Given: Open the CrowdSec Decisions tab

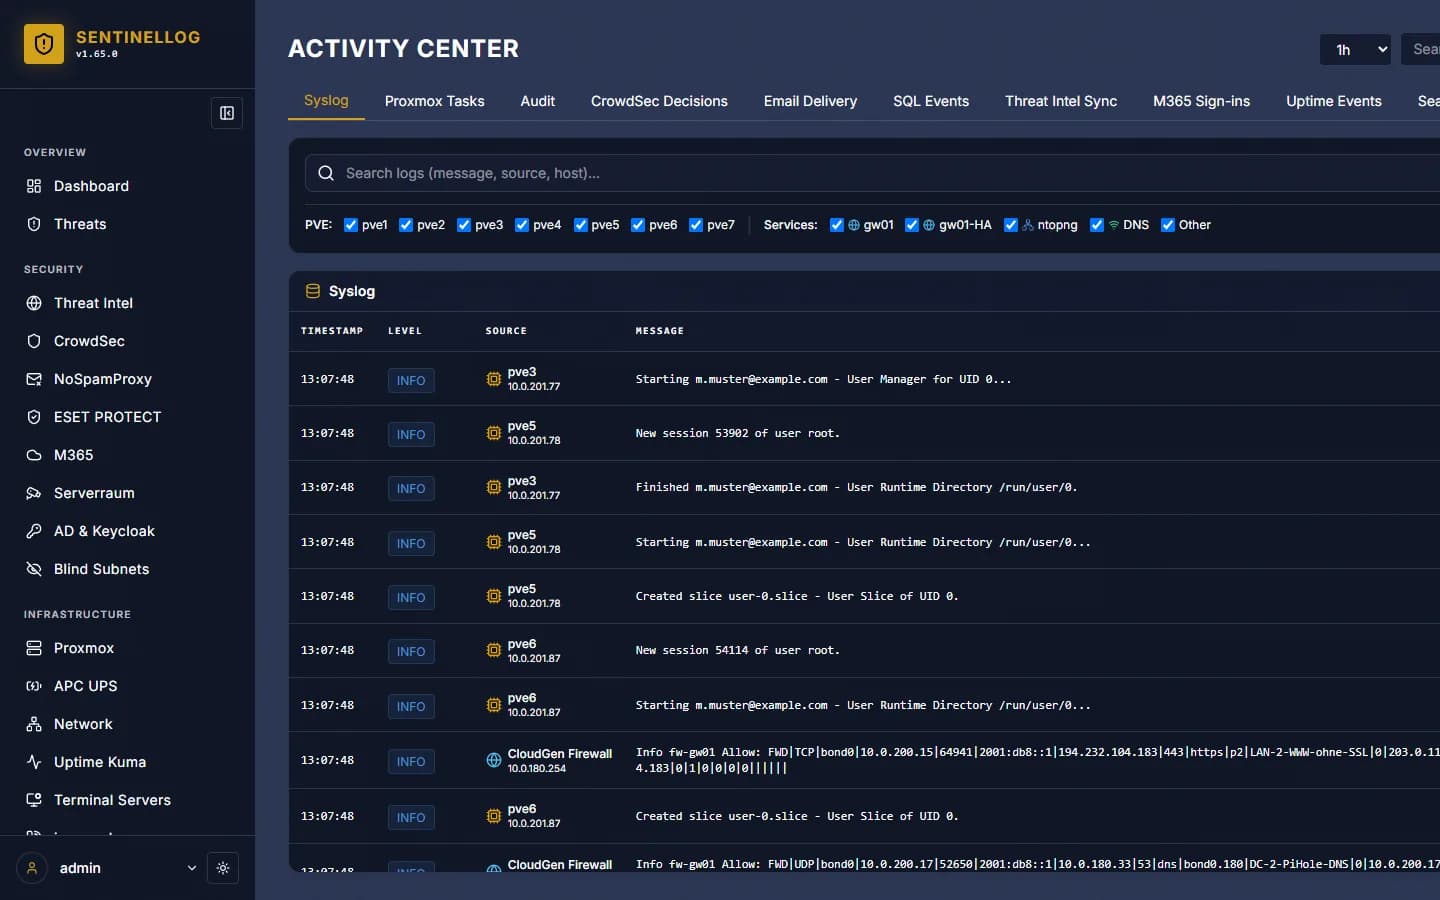Looking at the screenshot, I should pos(659,101).
